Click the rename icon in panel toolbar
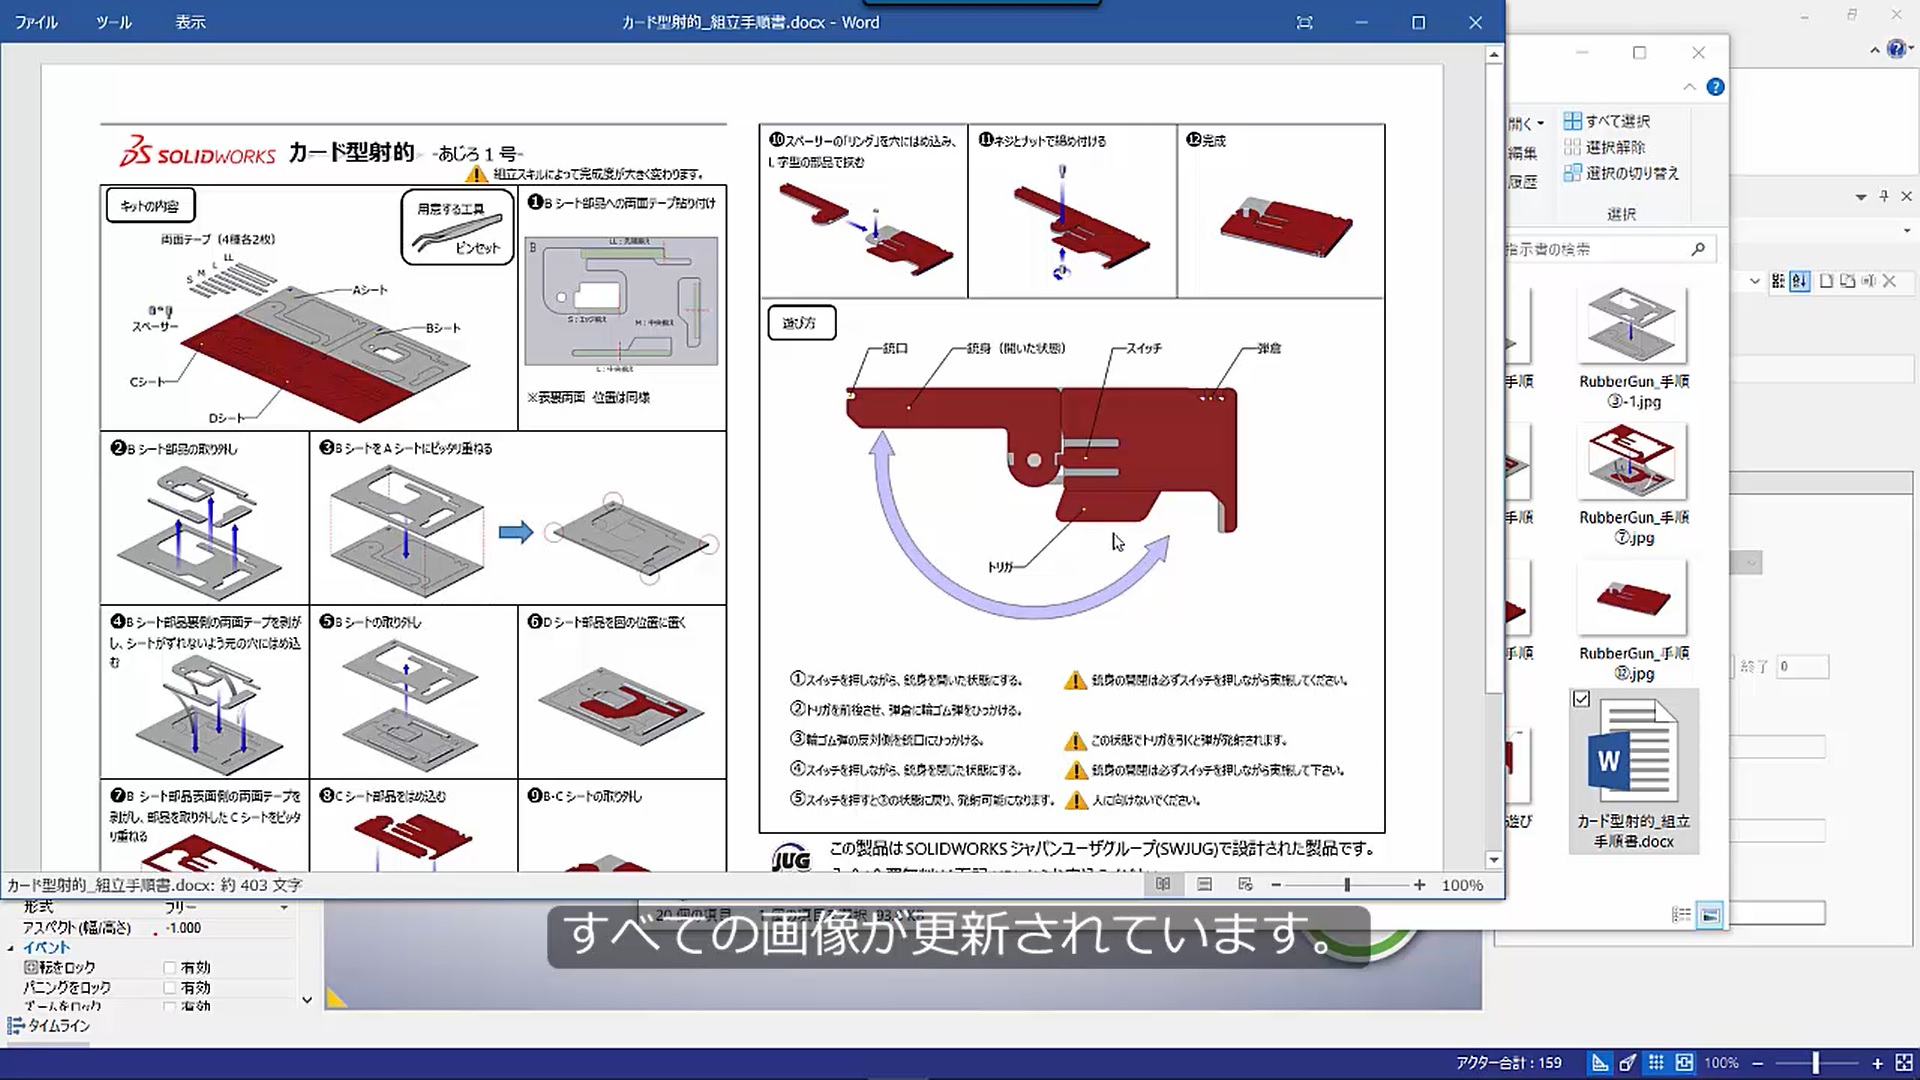Viewport: 1920px width, 1080px height. (1868, 281)
